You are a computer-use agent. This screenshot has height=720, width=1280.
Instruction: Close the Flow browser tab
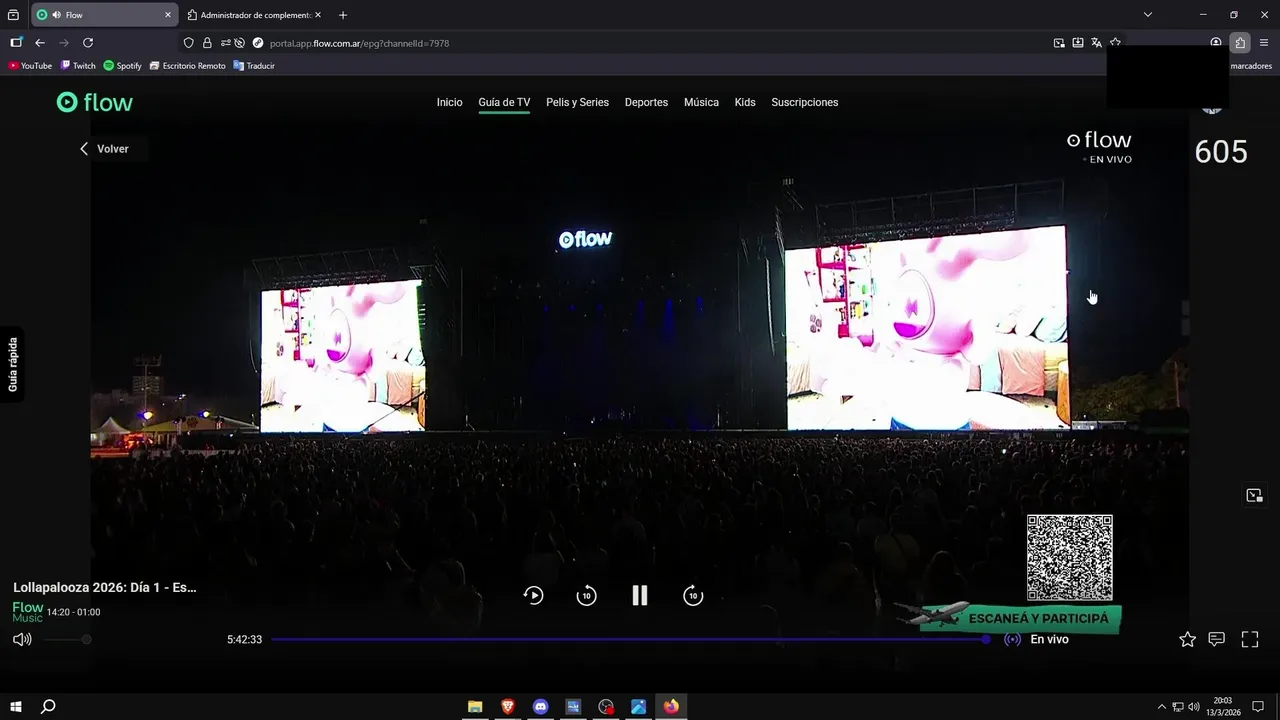click(168, 15)
